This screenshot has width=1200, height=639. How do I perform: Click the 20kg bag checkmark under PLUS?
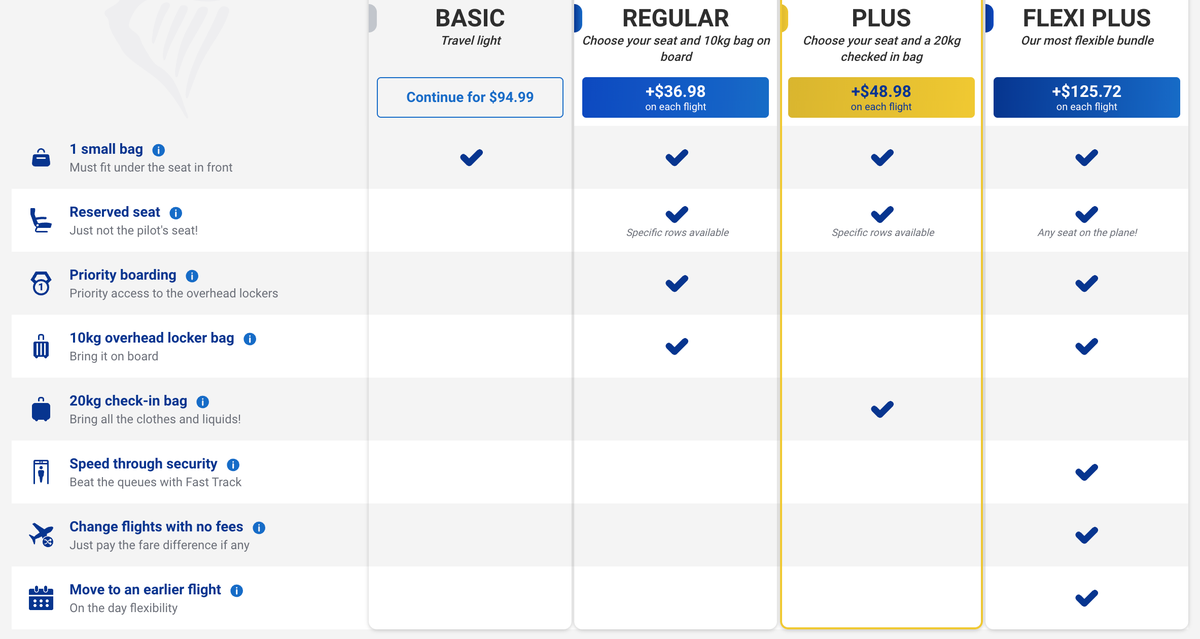tap(881, 409)
